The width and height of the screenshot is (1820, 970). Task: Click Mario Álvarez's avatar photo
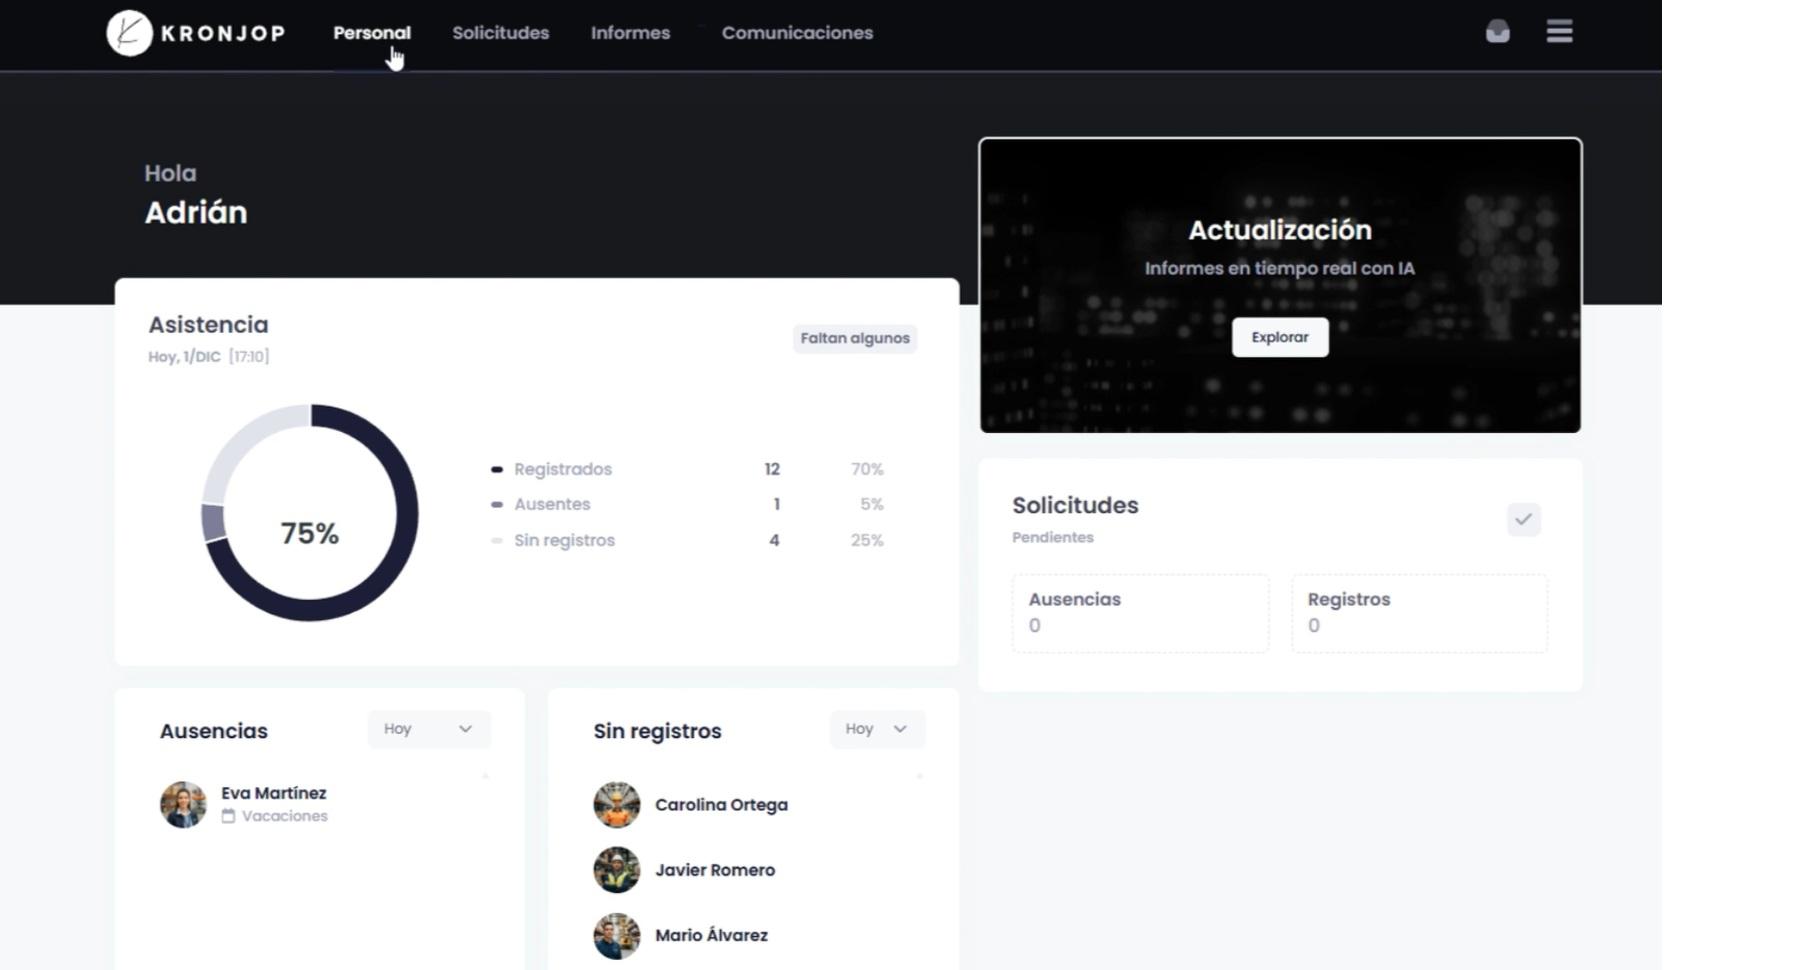tap(617, 936)
